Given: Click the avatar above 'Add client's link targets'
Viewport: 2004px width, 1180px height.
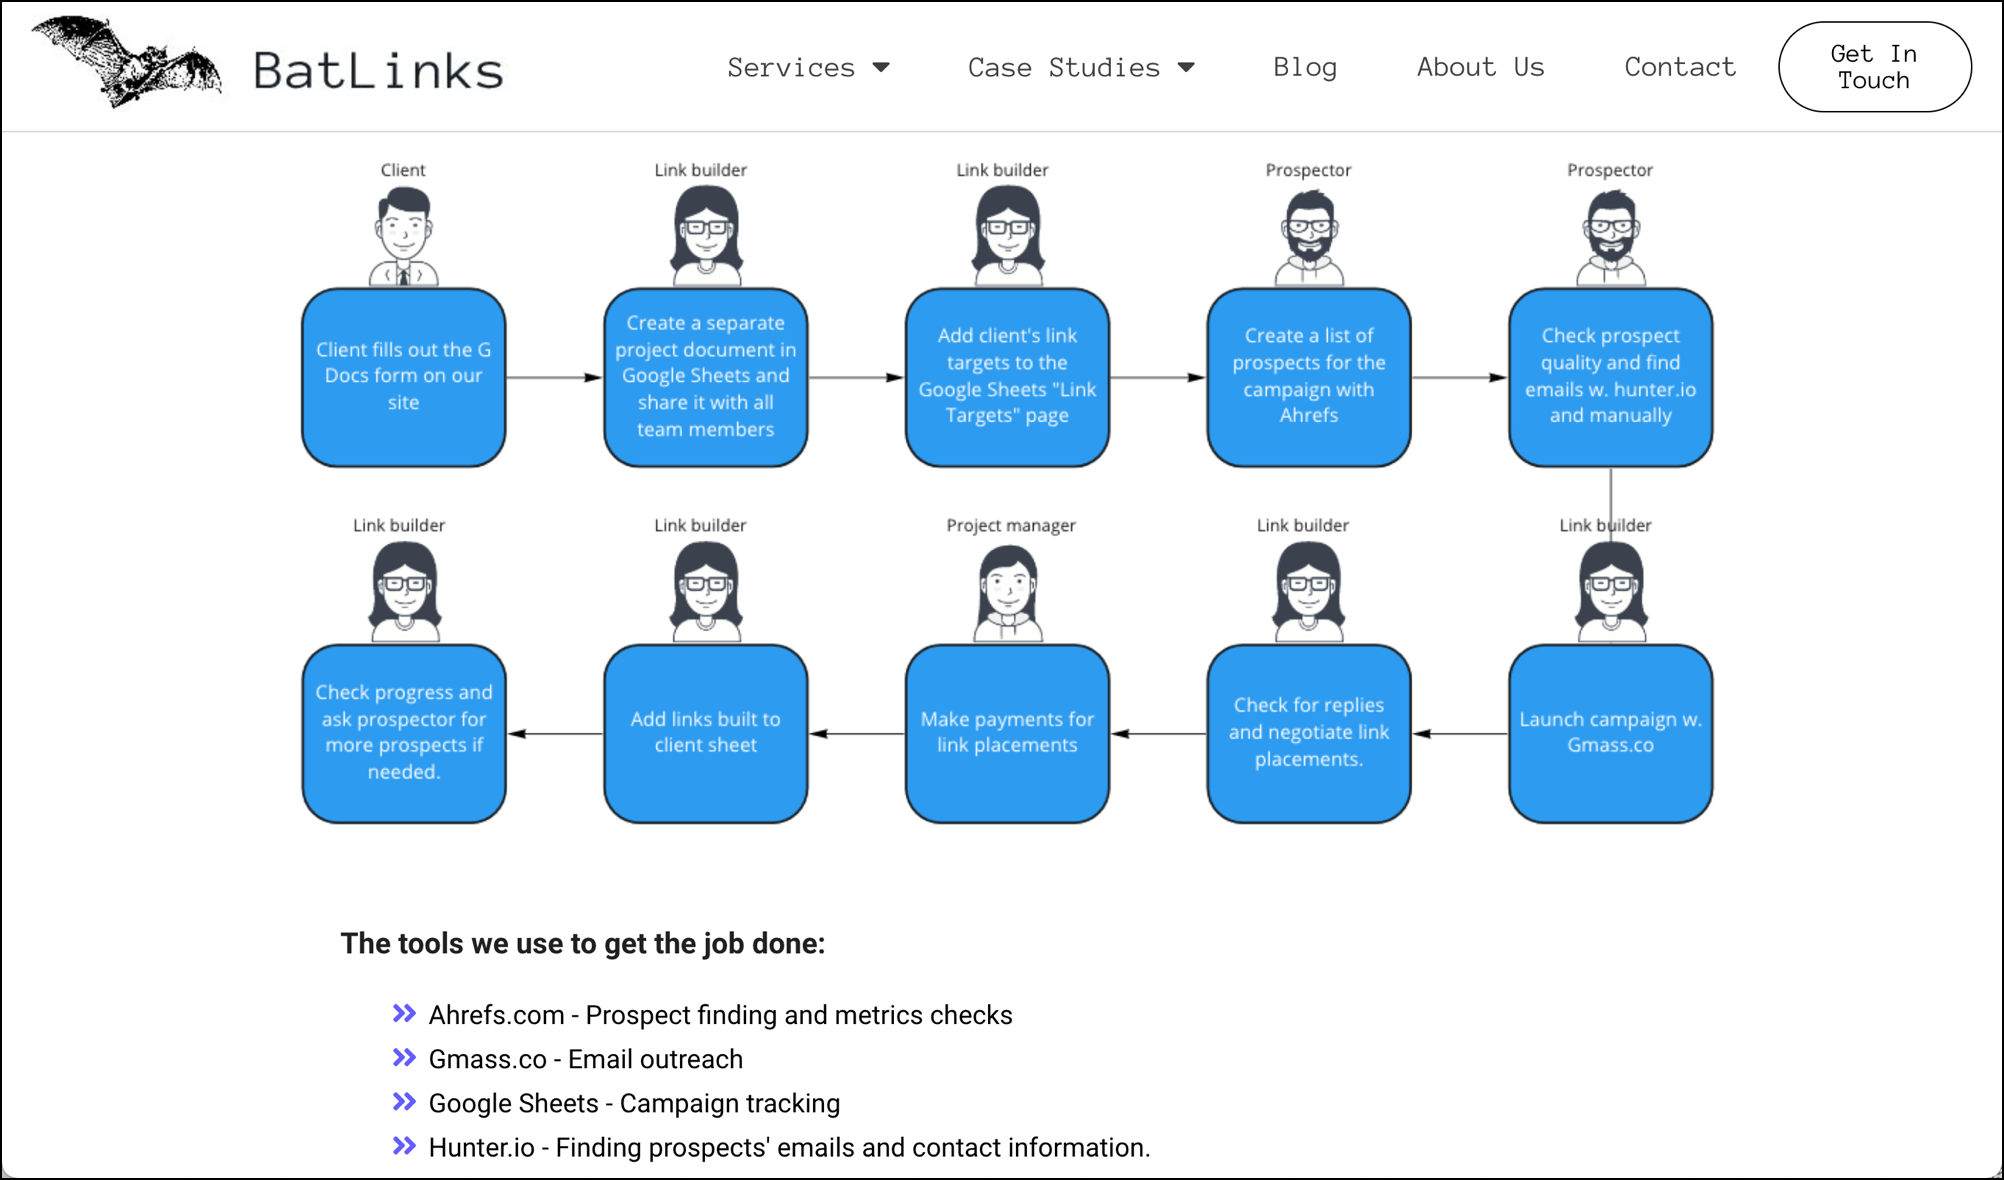Looking at the screenshot, I should pos(1008,237).
